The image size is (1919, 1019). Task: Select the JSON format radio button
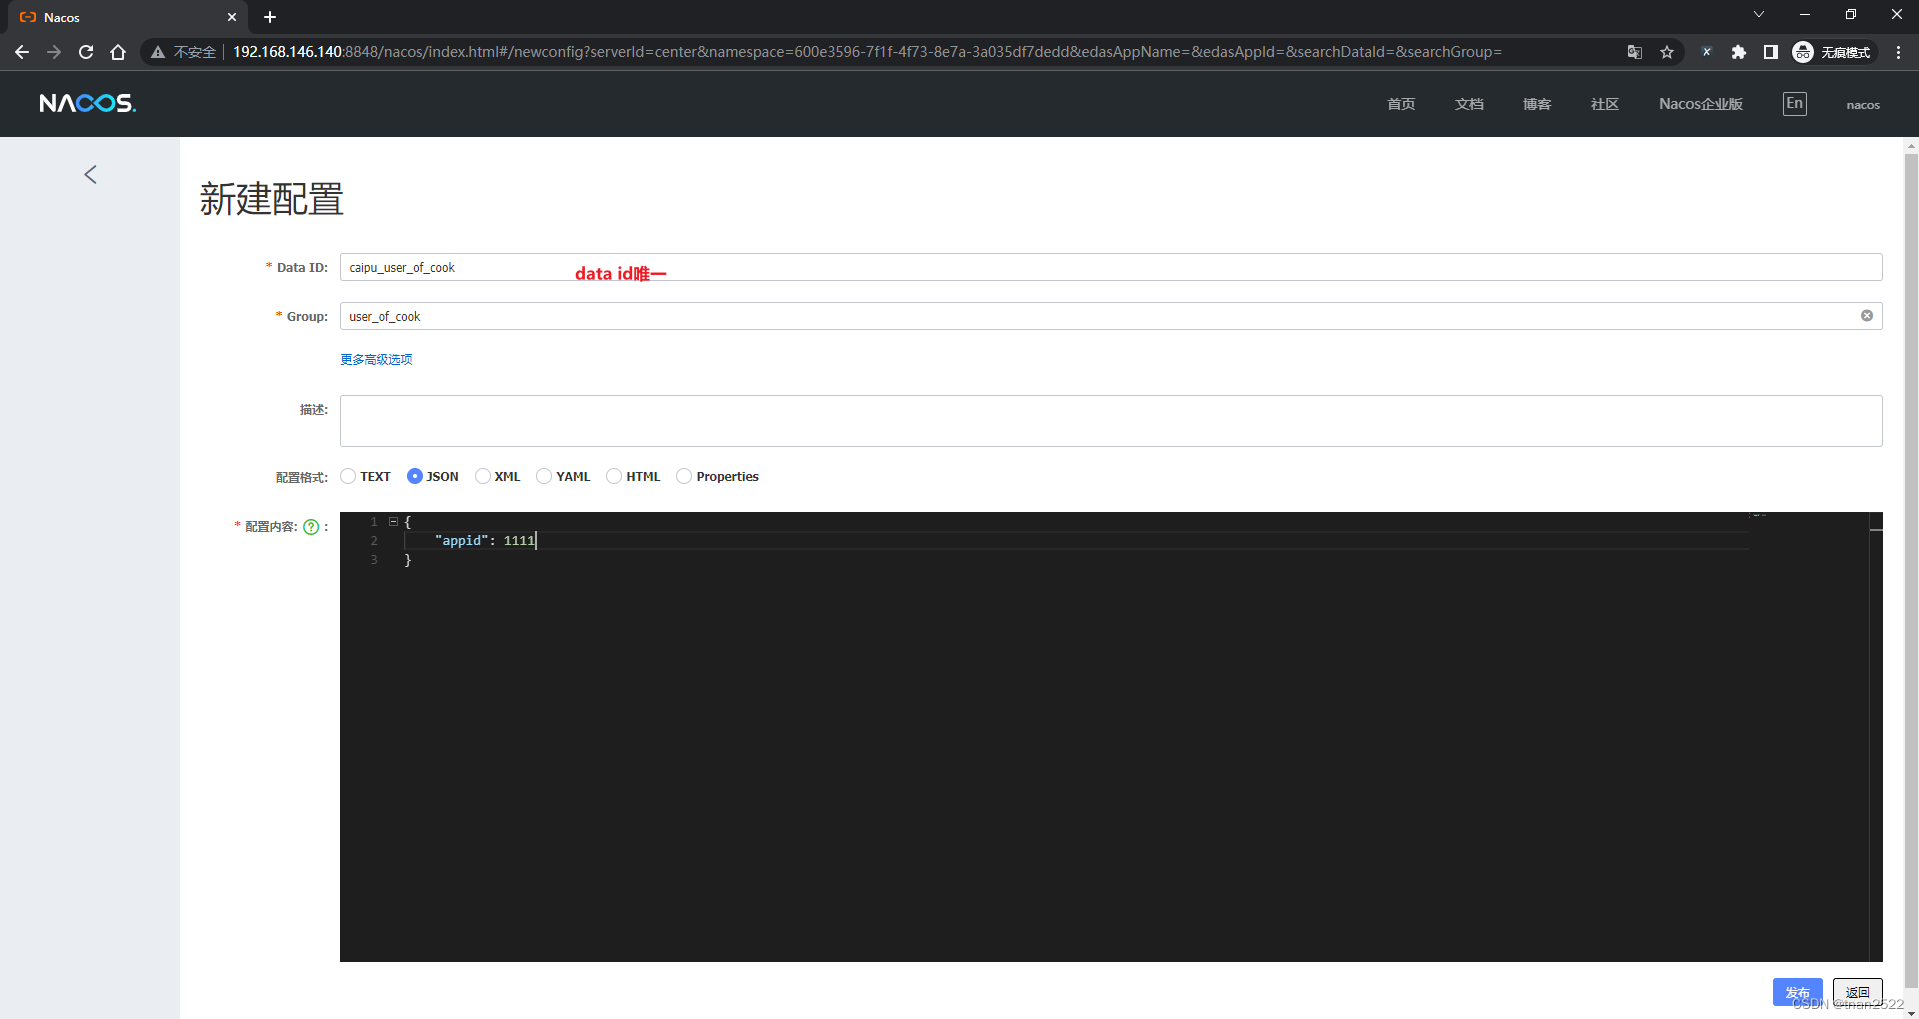[x=415, y=476]
